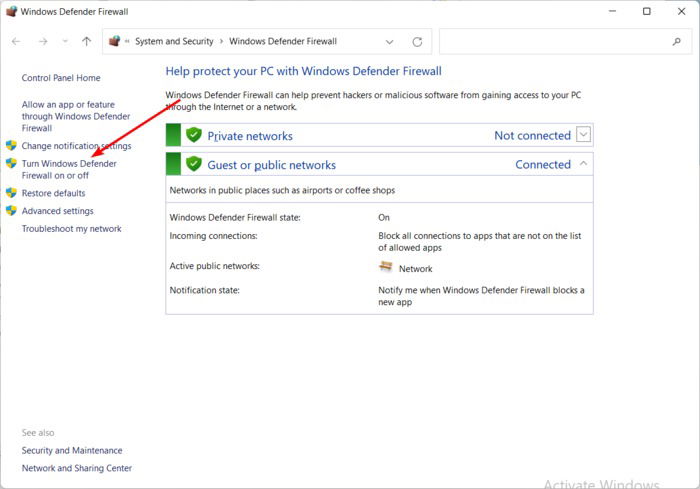Screen dimensions: 700x489
Task: Open Turn Windows Defender Firewall on or off
Action: point(69,169)
